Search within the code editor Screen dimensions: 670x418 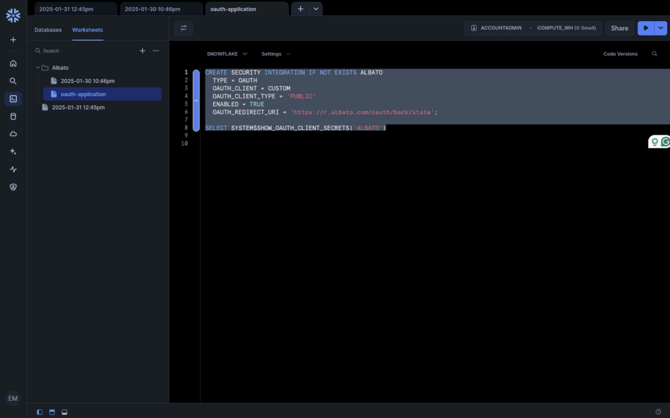(655, 54)
